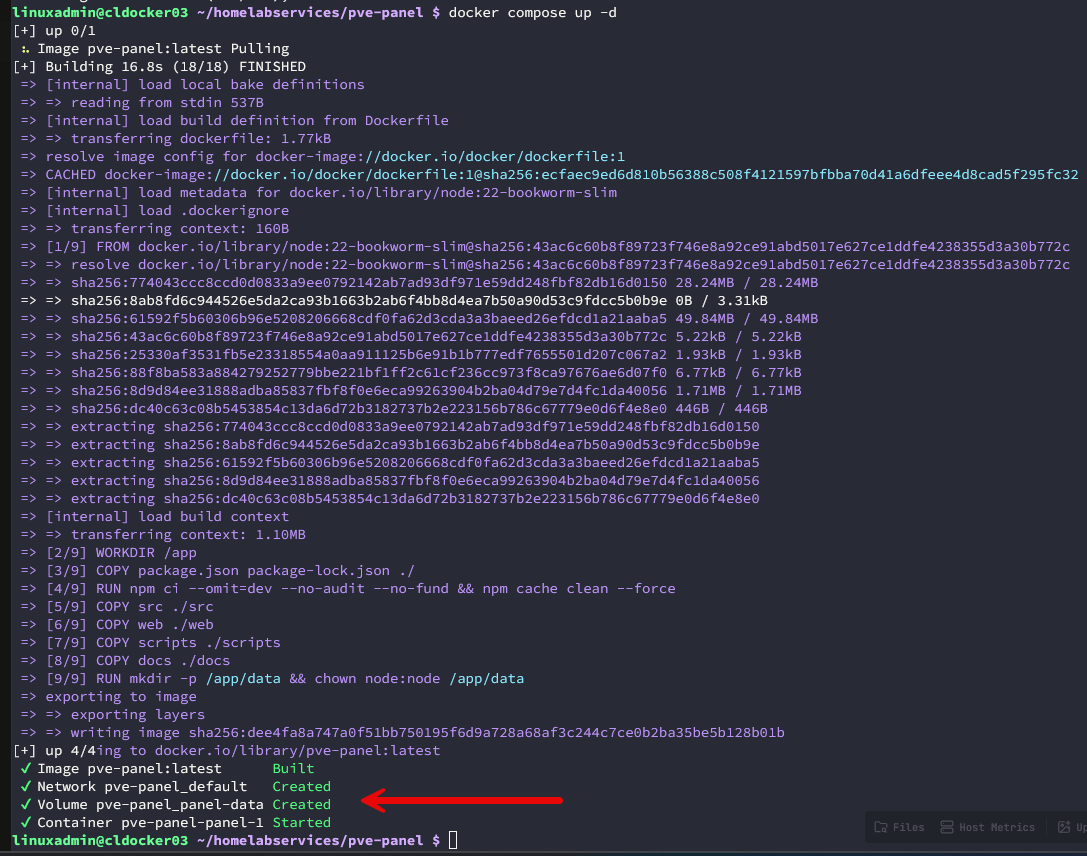Click 'extracting sha256:61592f5b' line
This screenshot has height=856, width=1087.
click(x=390, y=463)
